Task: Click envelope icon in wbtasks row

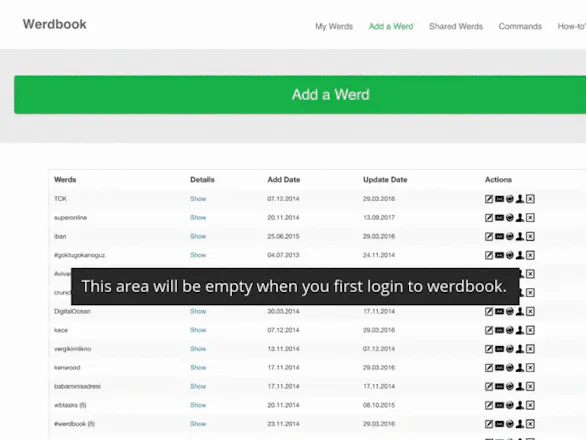Action: [499, 405]
